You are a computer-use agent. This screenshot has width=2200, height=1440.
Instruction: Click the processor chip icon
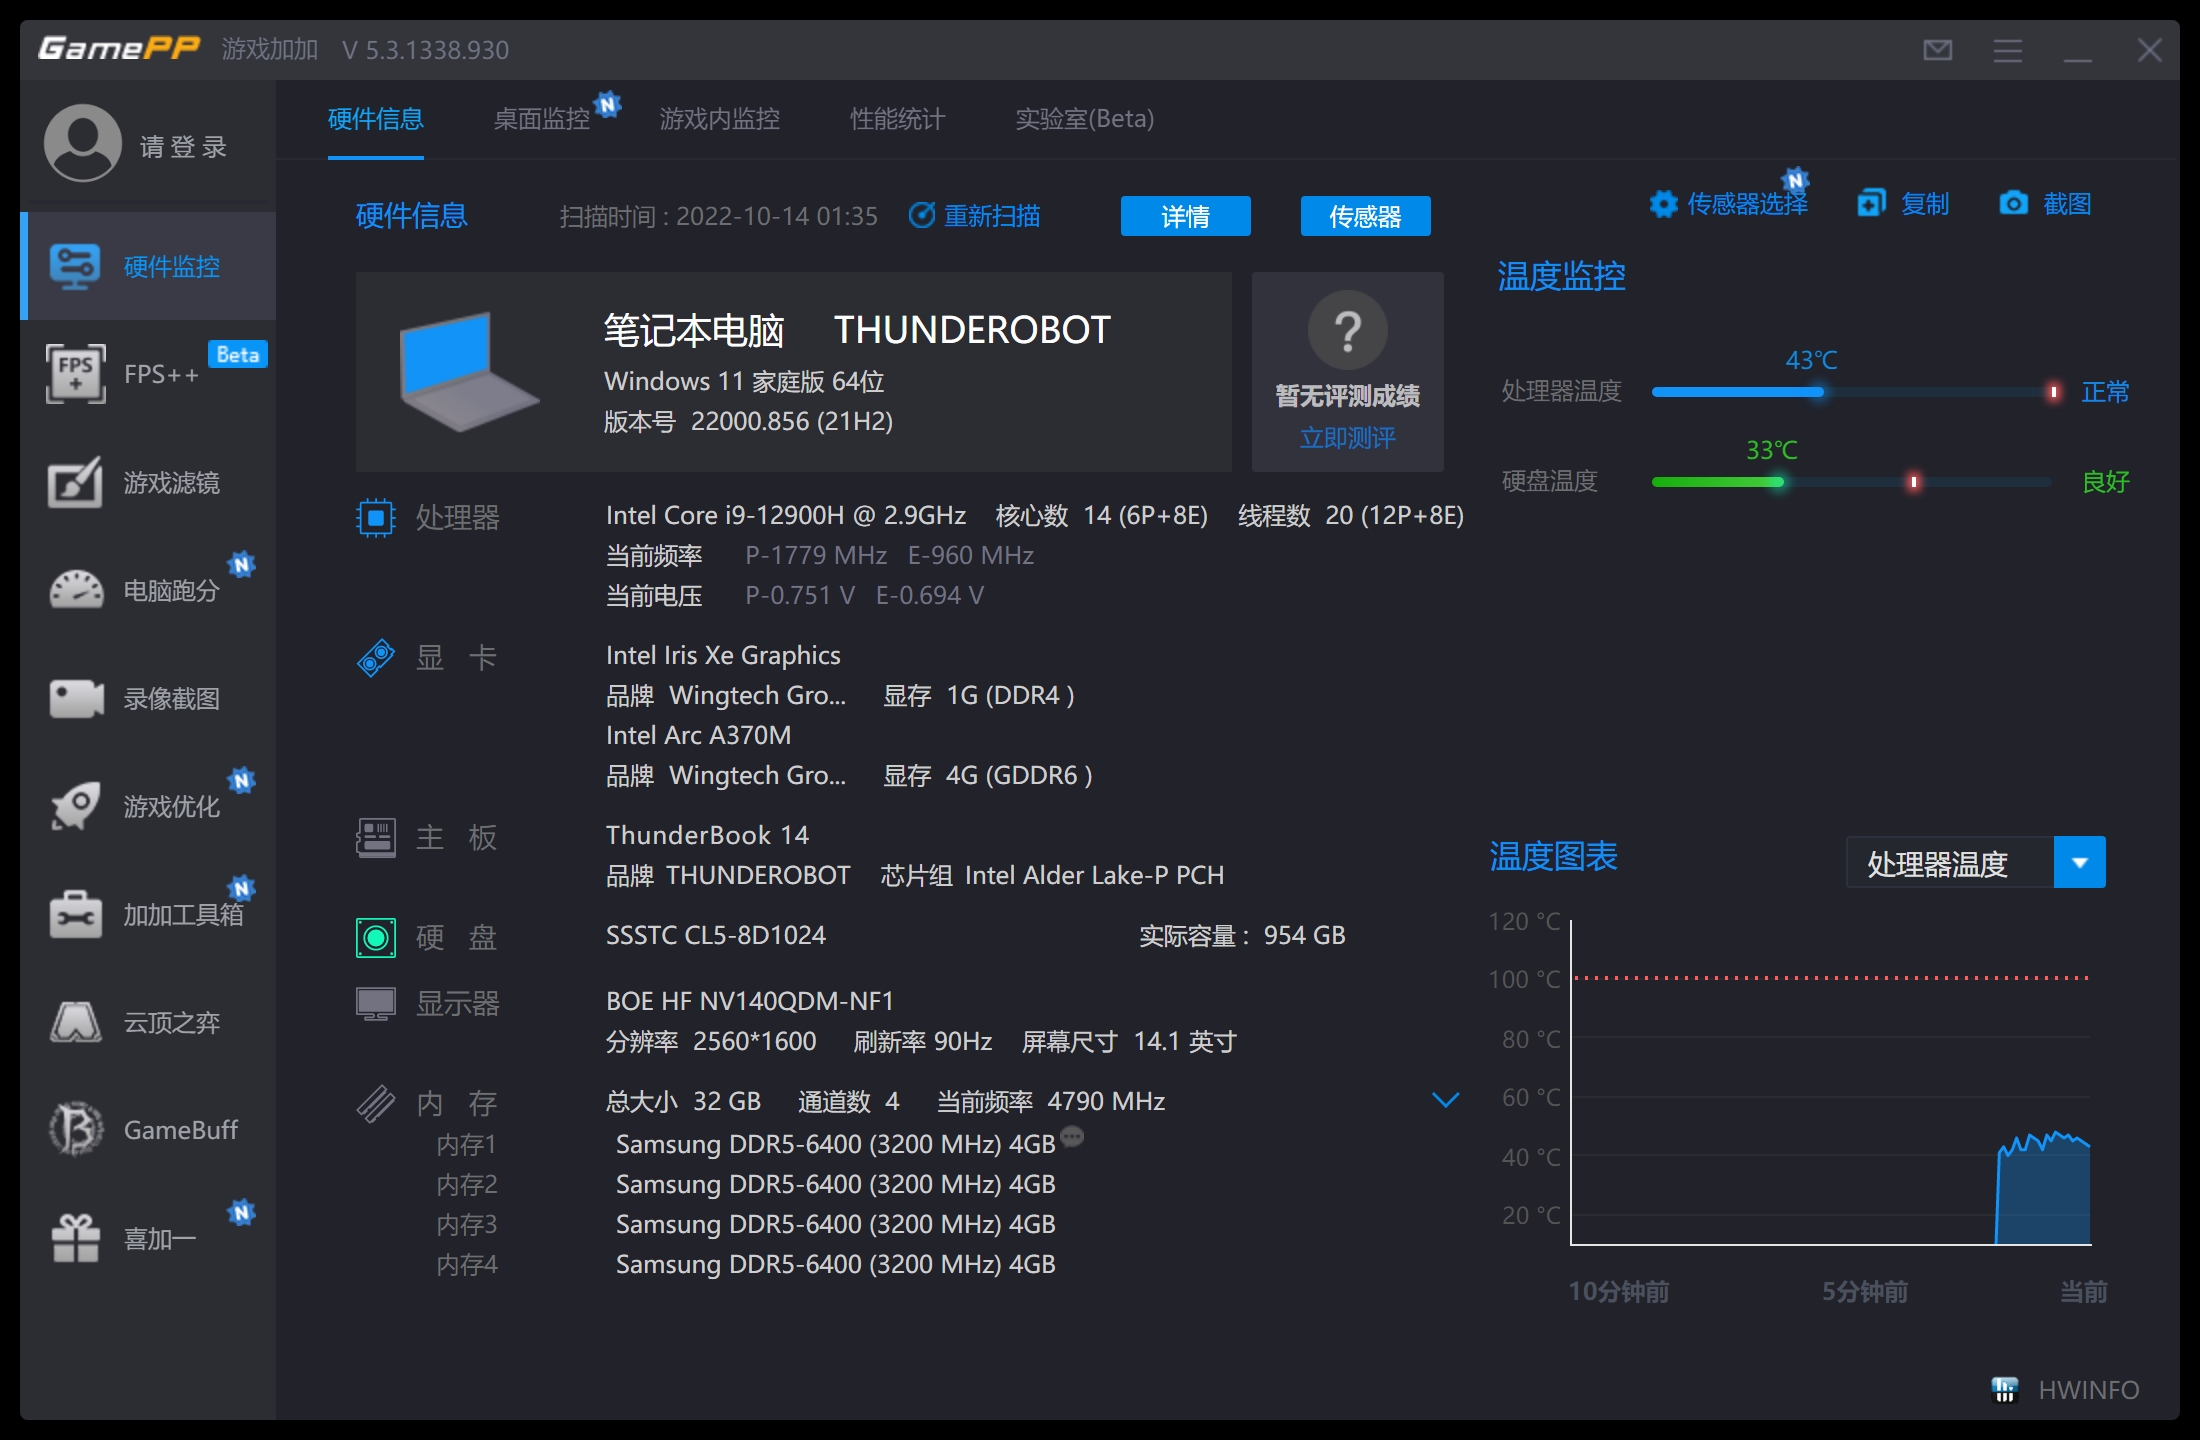pyautogui.click(x=376, y=518)
